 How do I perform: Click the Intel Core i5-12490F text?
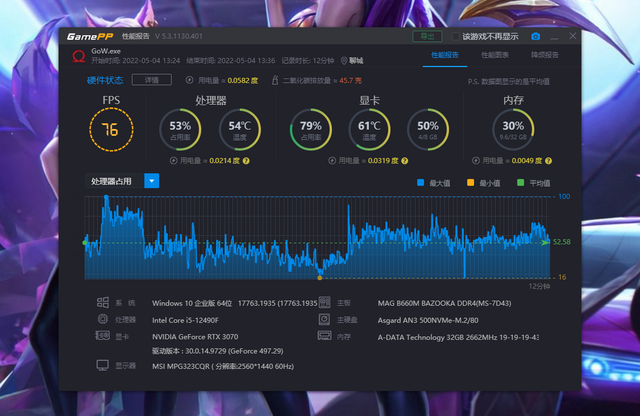click(185, 320)
